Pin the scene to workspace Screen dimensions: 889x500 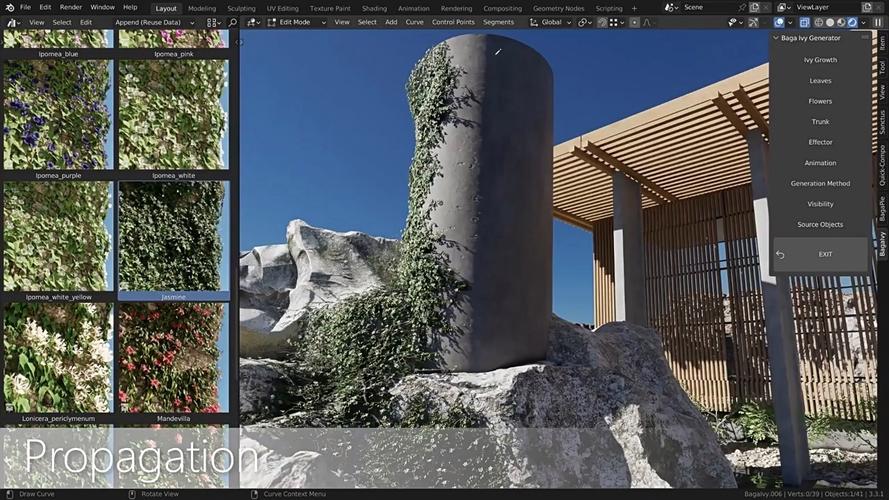pyautogui.click(x=742, y=7)
